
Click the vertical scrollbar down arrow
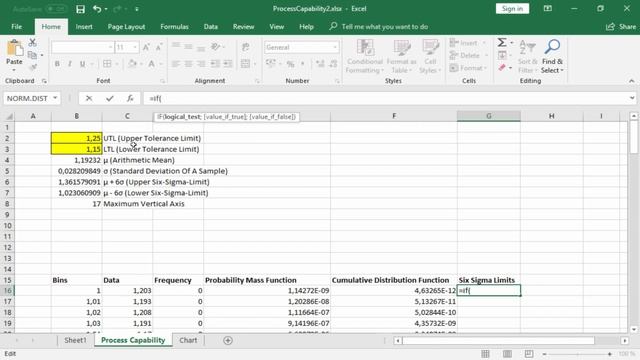633,329
